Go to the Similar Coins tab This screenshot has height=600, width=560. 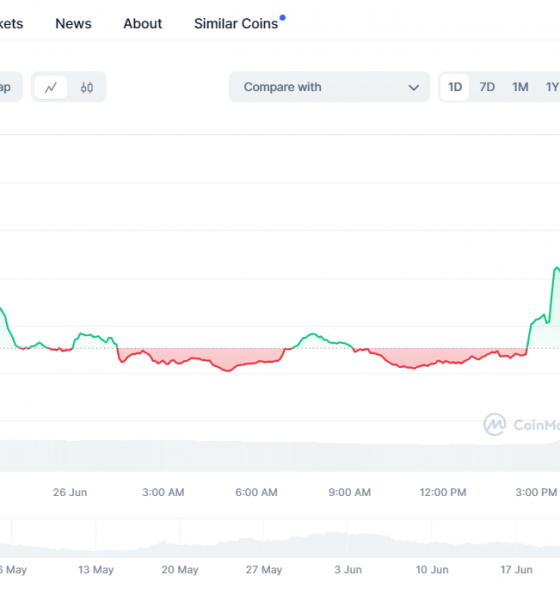[x=236, y=24]
